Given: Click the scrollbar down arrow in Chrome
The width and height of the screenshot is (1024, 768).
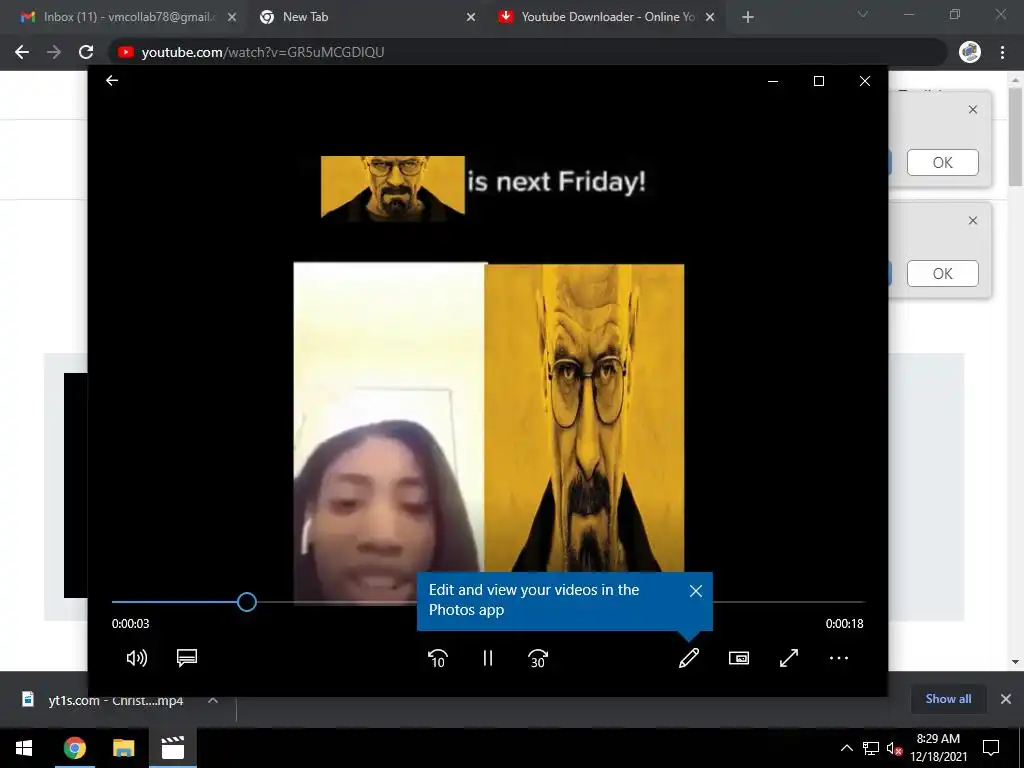Looking at the screenshot, I should 1016,662.
